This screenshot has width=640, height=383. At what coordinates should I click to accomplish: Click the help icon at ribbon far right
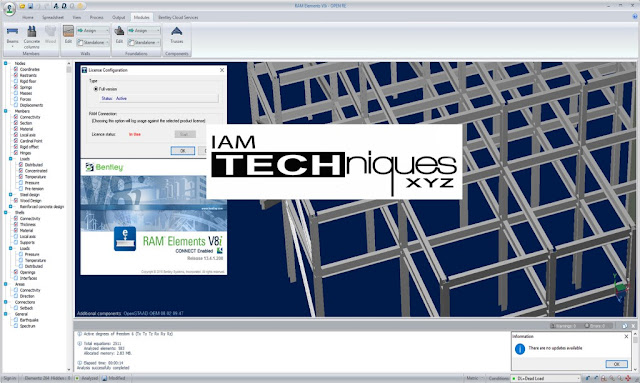pyautogui.click(x=635, y=16)
